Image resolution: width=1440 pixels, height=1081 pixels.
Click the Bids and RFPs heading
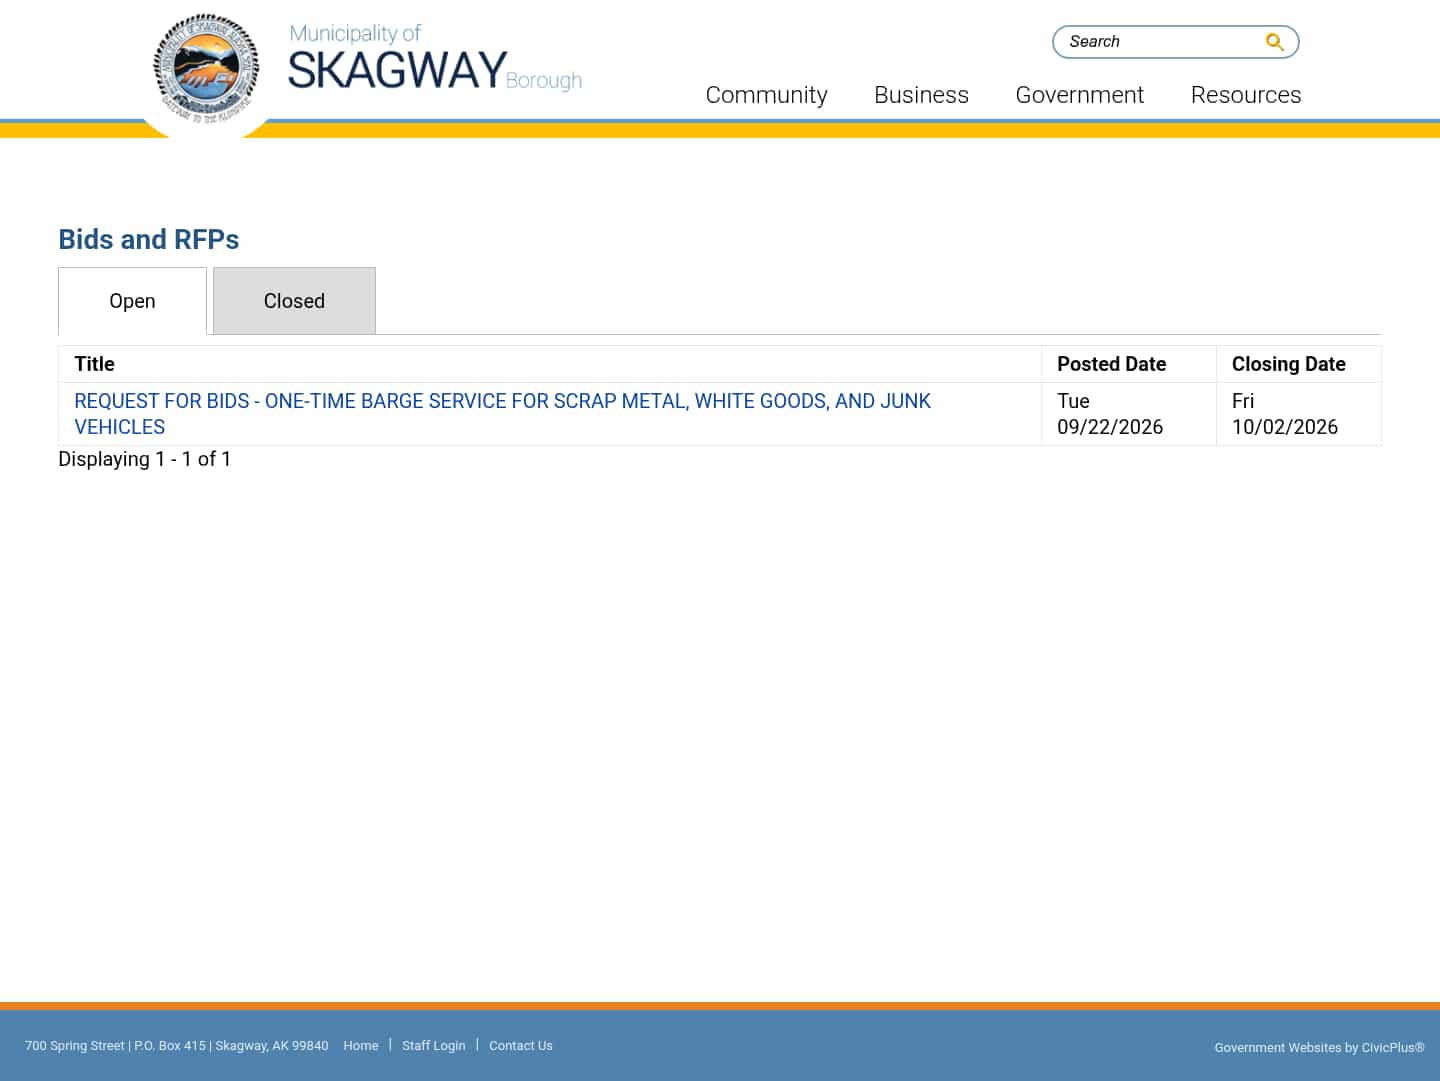149,240
